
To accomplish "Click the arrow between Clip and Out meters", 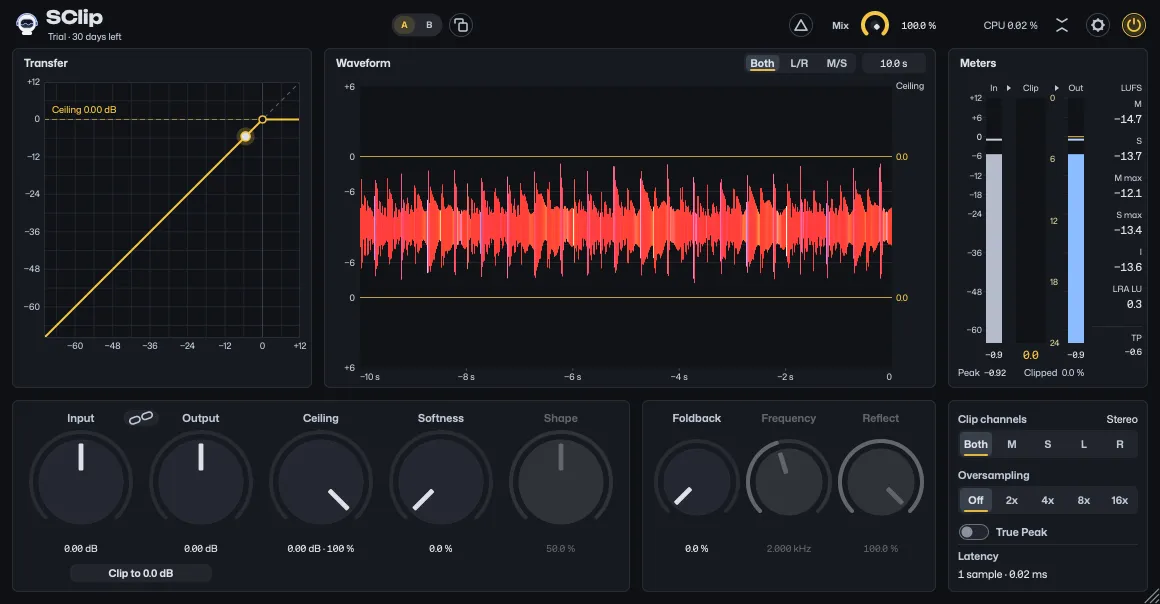I will click(x=1056, y=88).
